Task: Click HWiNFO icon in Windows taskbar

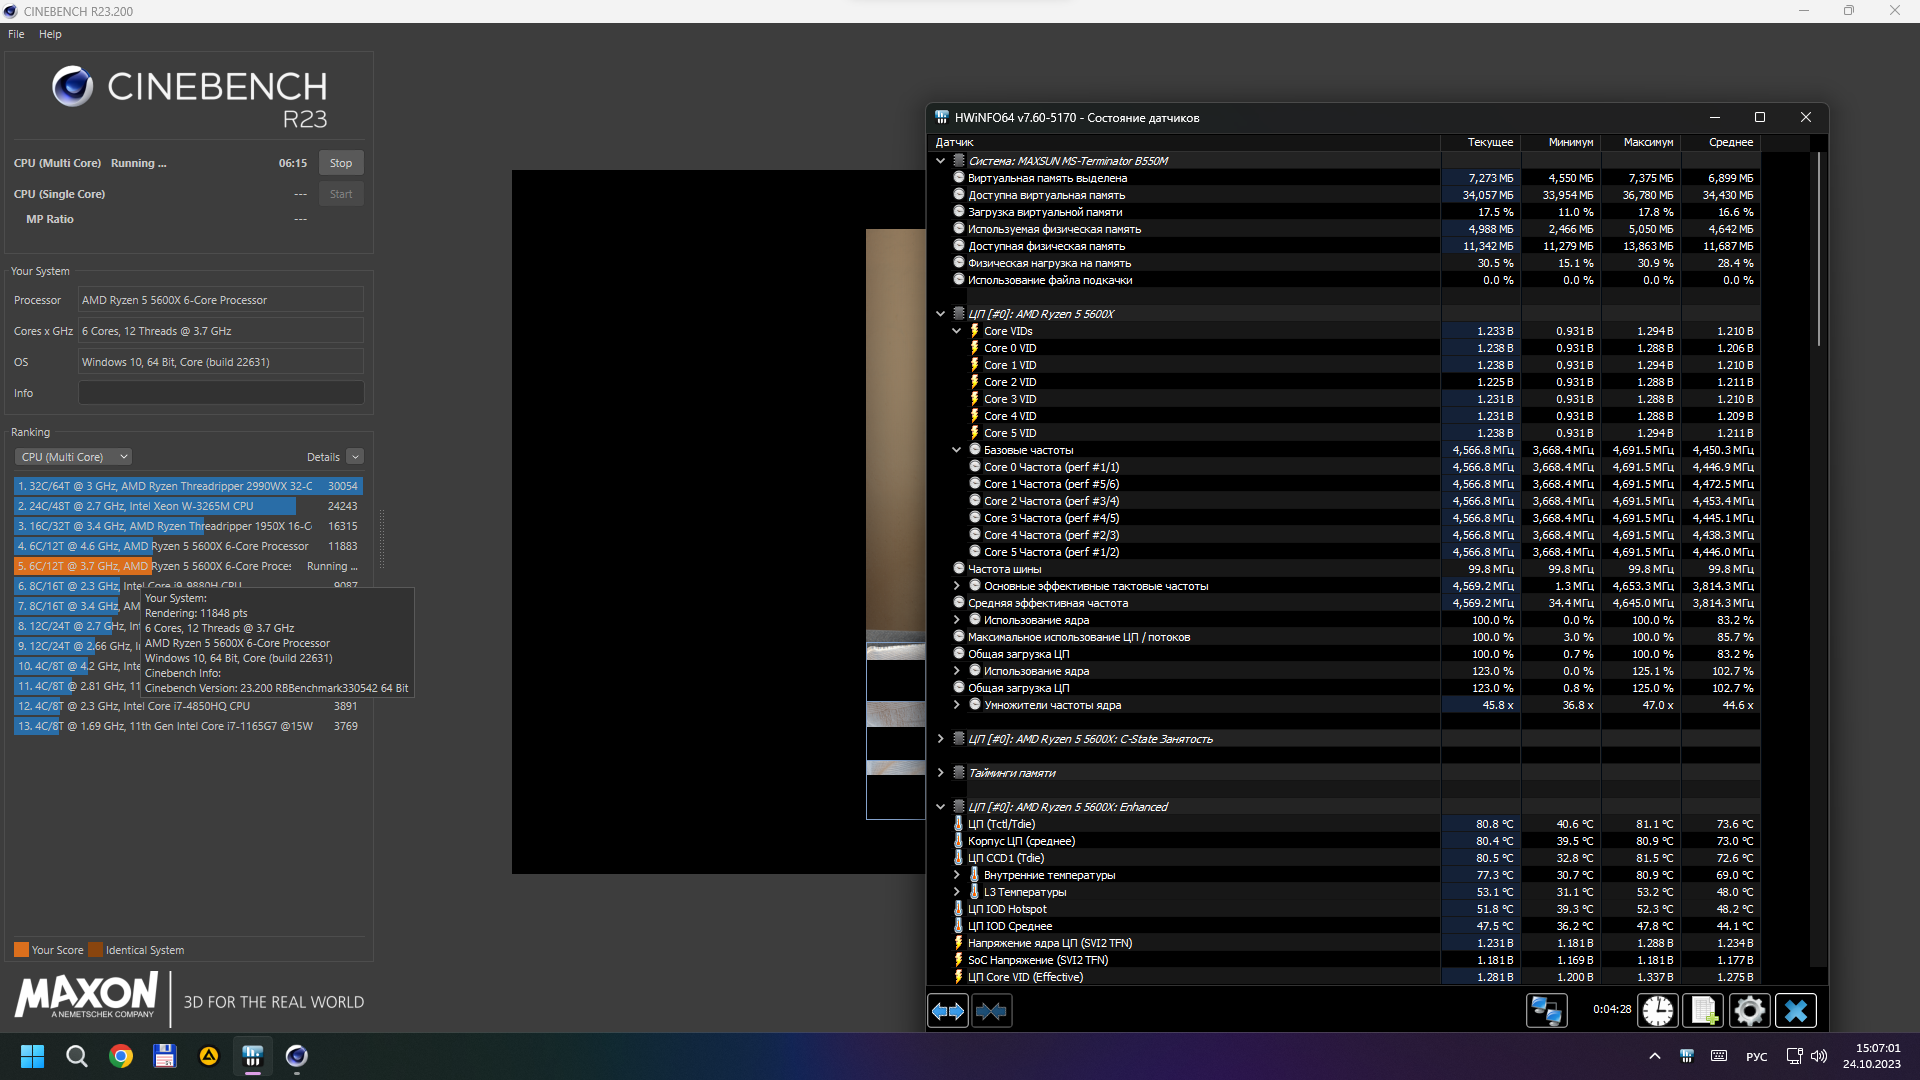Action: click(x=252, y=1056)
